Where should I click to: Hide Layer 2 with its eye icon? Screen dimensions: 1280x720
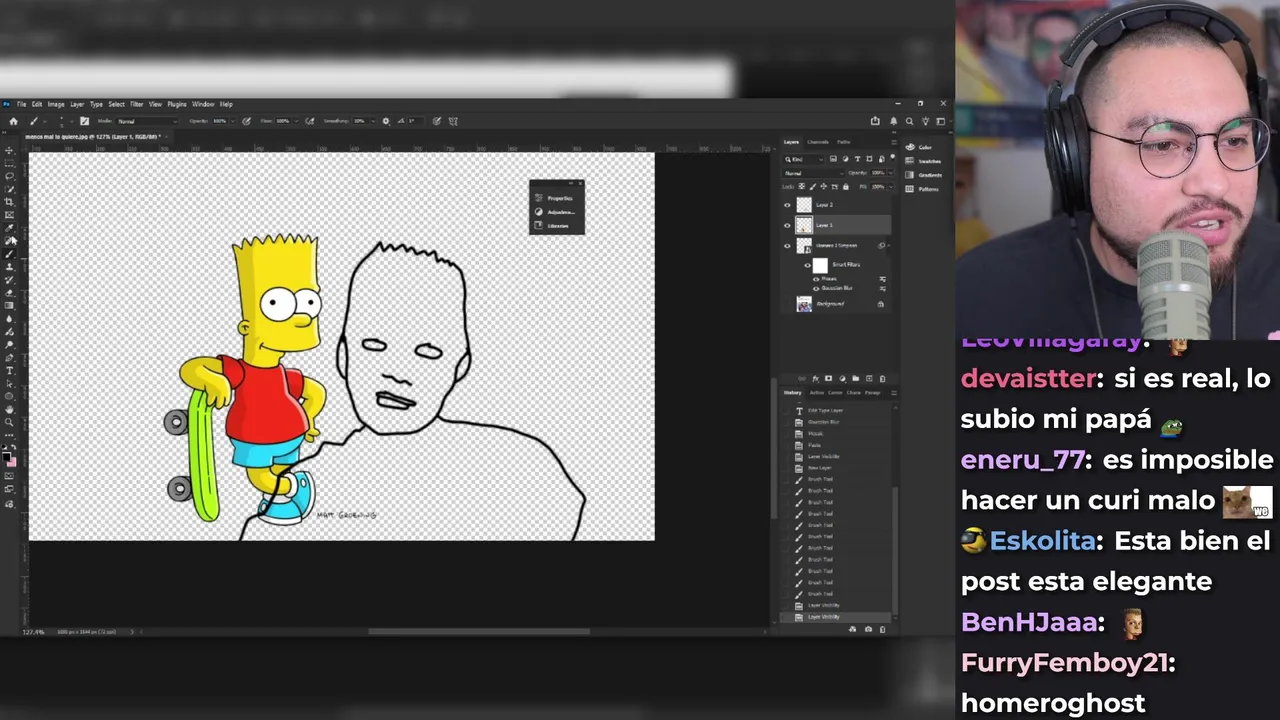pos(787,205)
